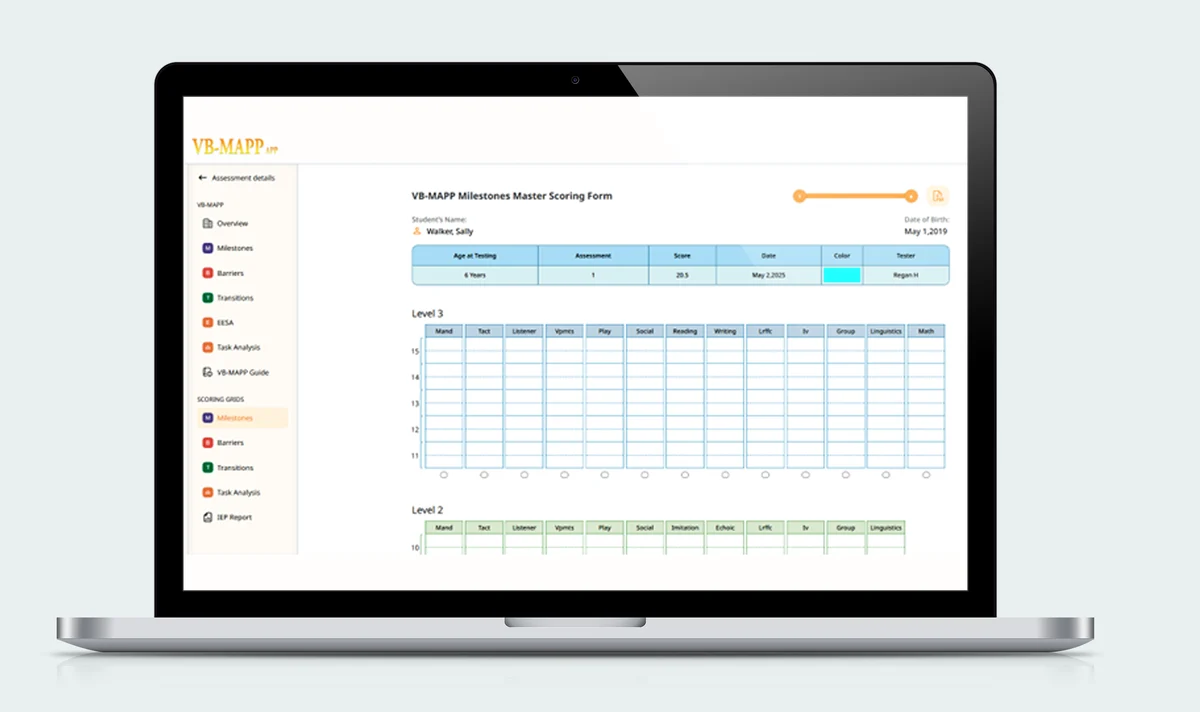
Task: Select the radio button under Math column
Action: coord(926,475)
